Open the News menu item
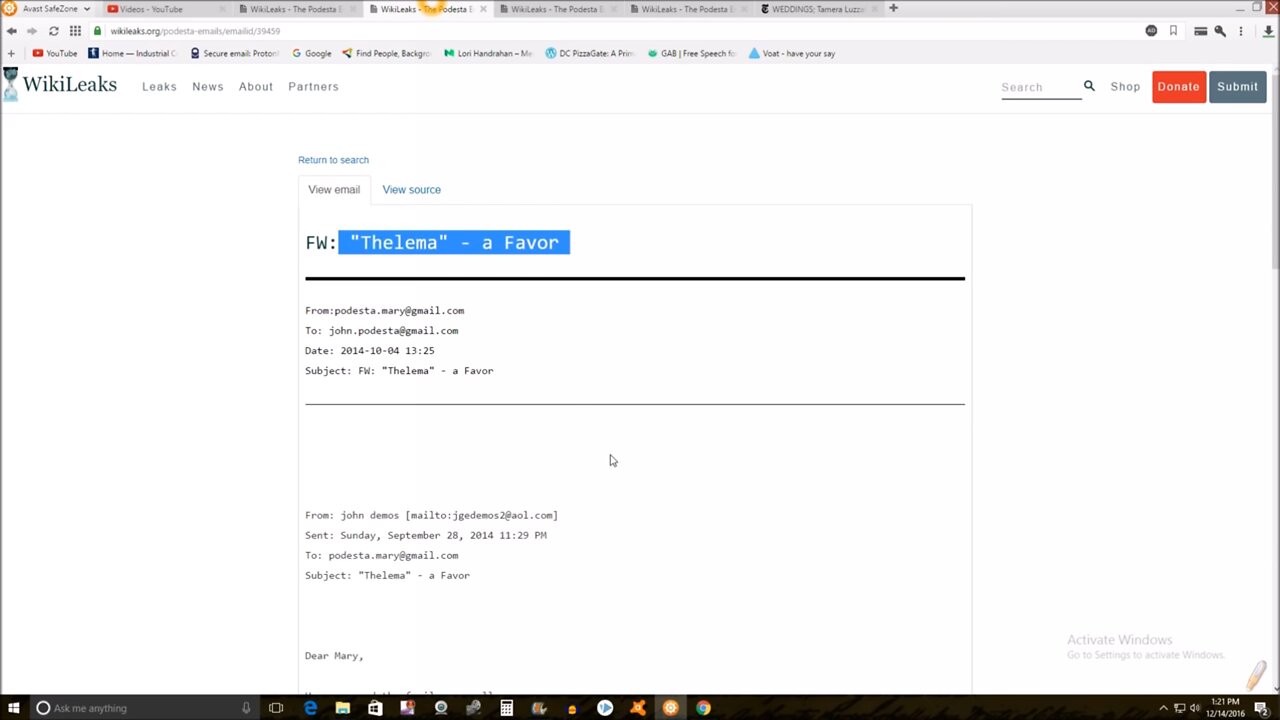The width and height of the screenshot is (1280, 720). [x=208, y=86]
